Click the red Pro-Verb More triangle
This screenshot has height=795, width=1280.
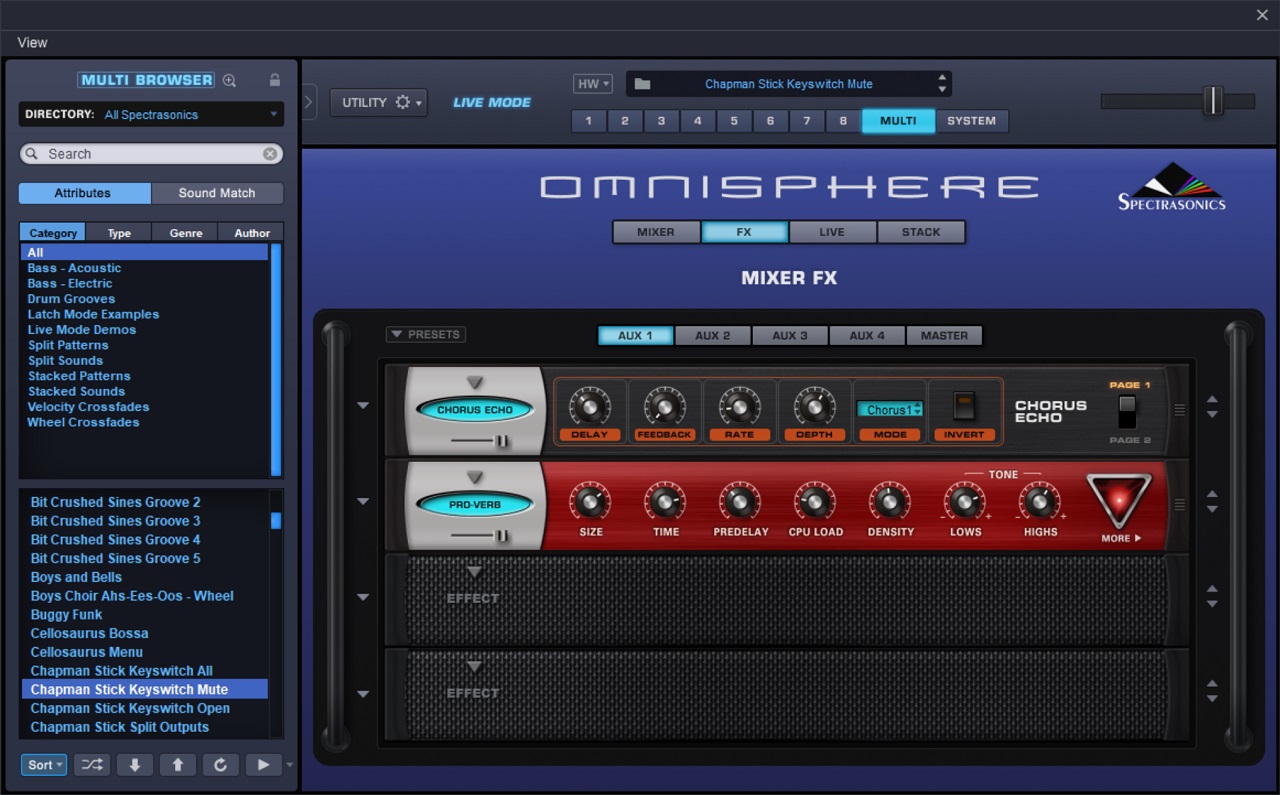[1119, 500]
